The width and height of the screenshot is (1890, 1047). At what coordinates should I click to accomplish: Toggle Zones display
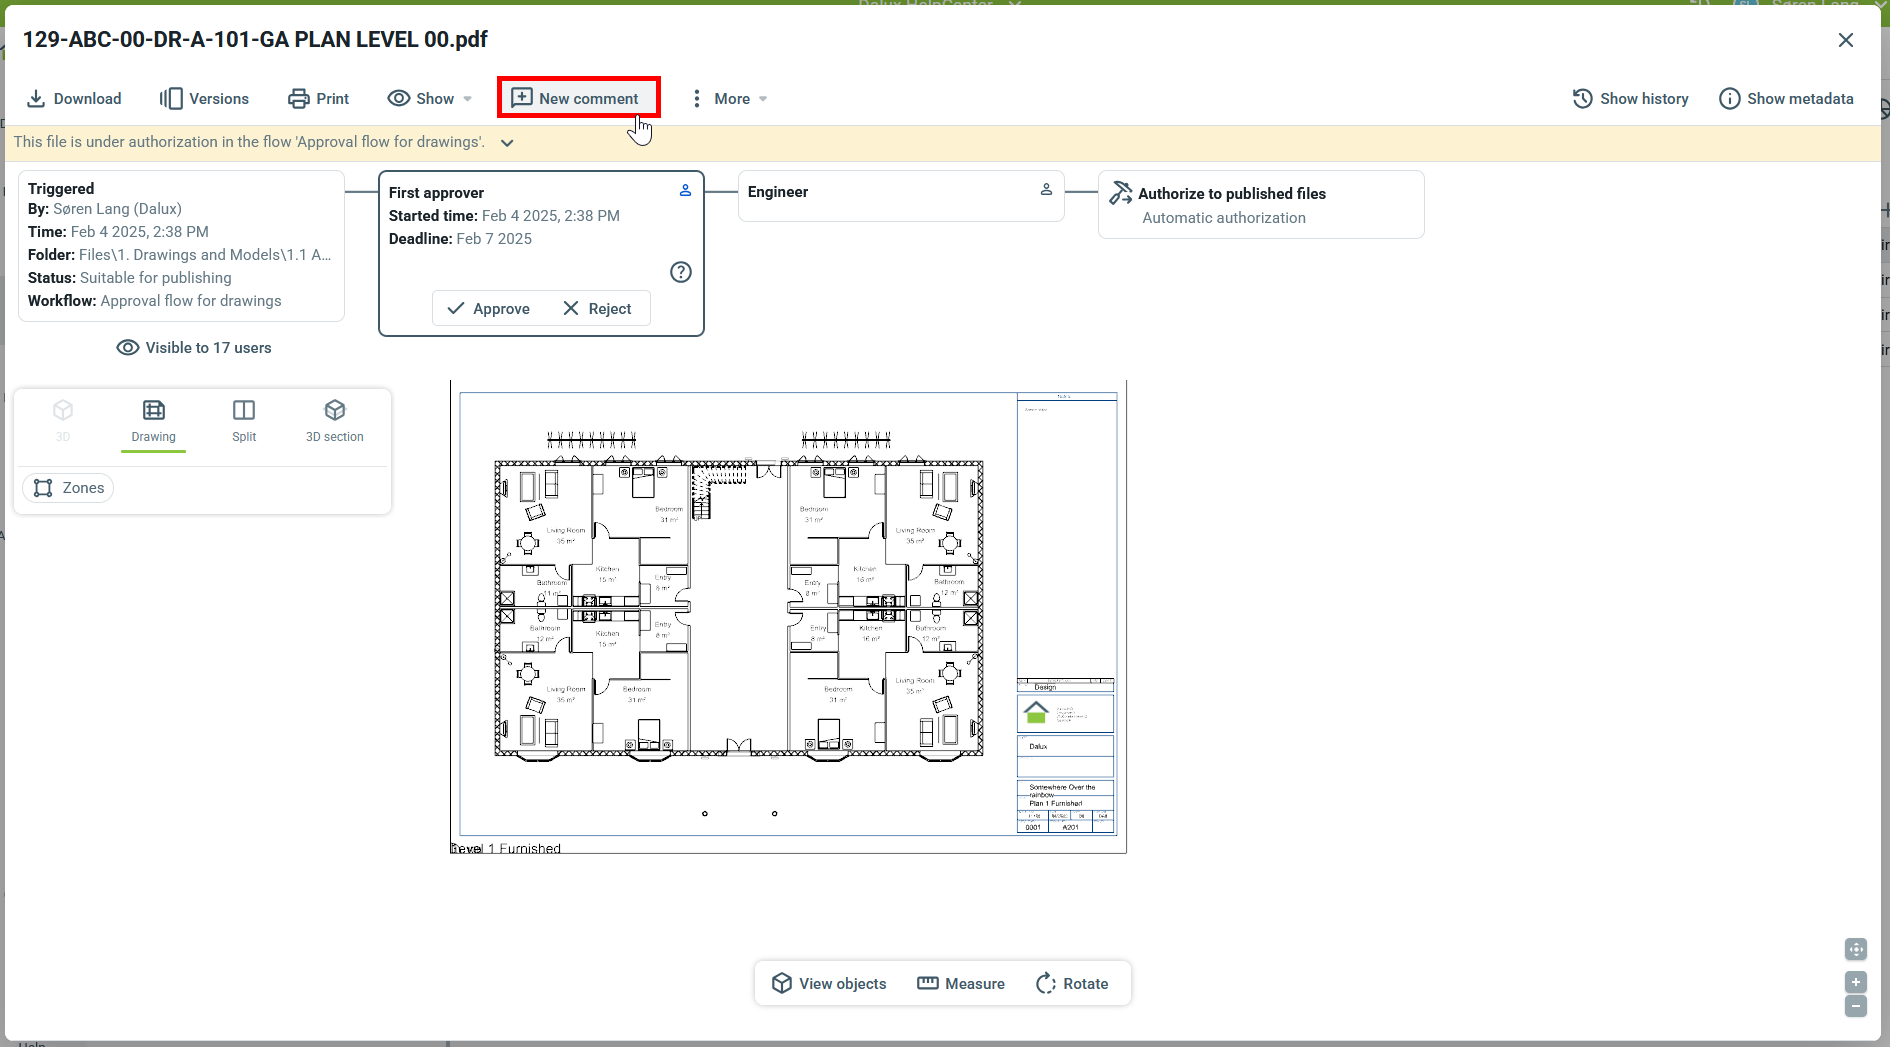tap(68, 488)
